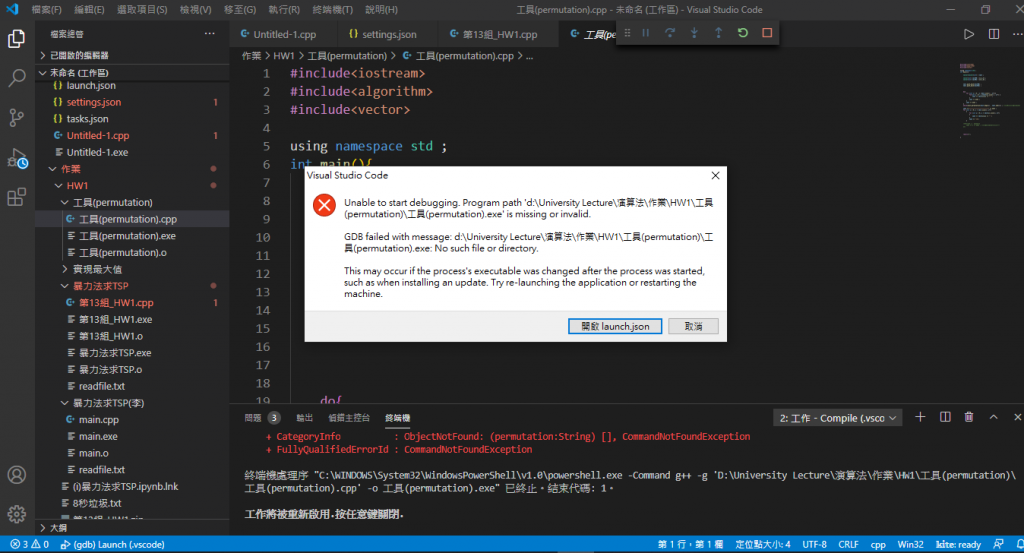1024x553 pixels.
Task: Open the Source Control view icon
Action: pyautogui.click(x=16, y=118)
